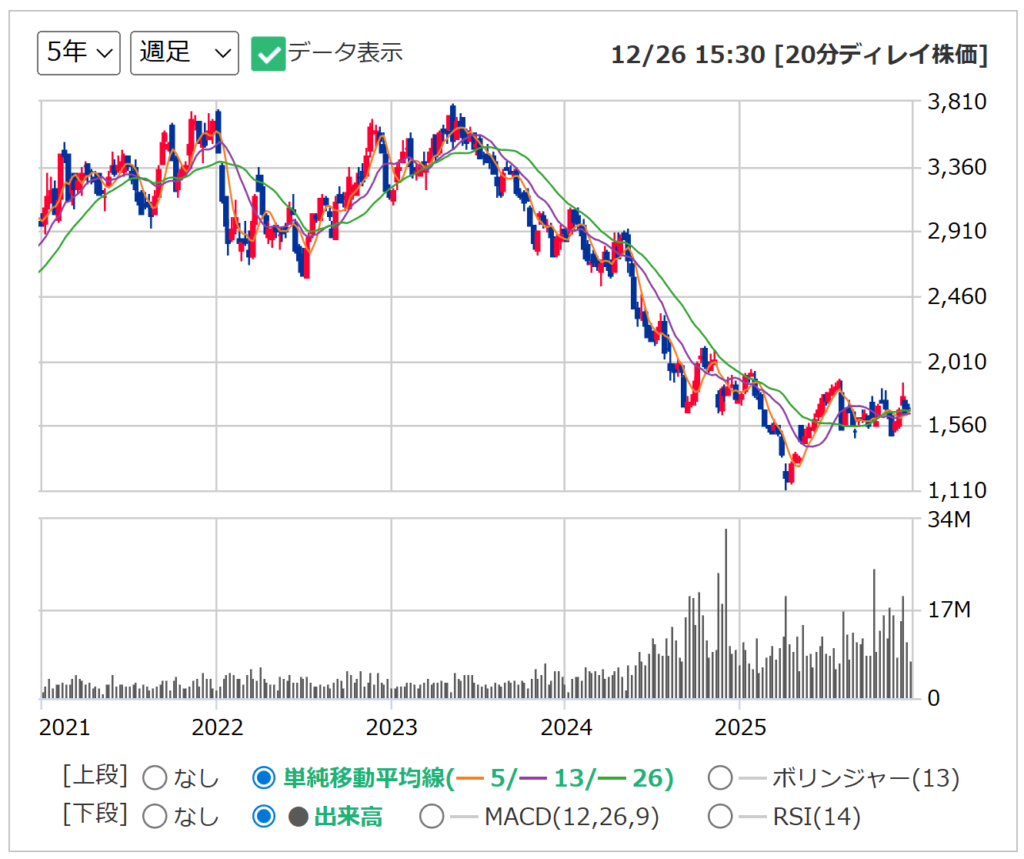
Task: Open the 5年 period dropdown
Action: pyautogui.click(x=79, y=53)
